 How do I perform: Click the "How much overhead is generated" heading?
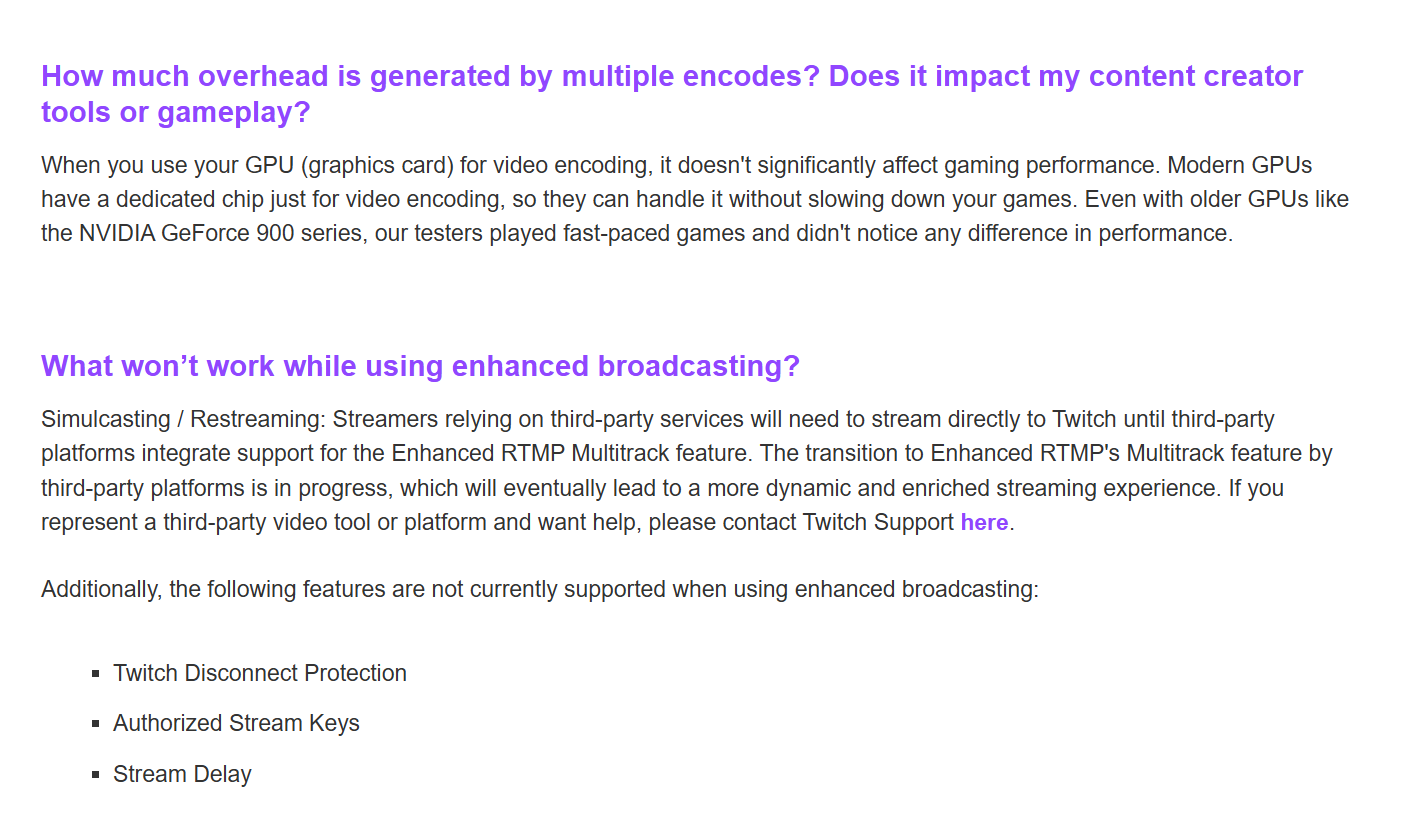[671, 76]
